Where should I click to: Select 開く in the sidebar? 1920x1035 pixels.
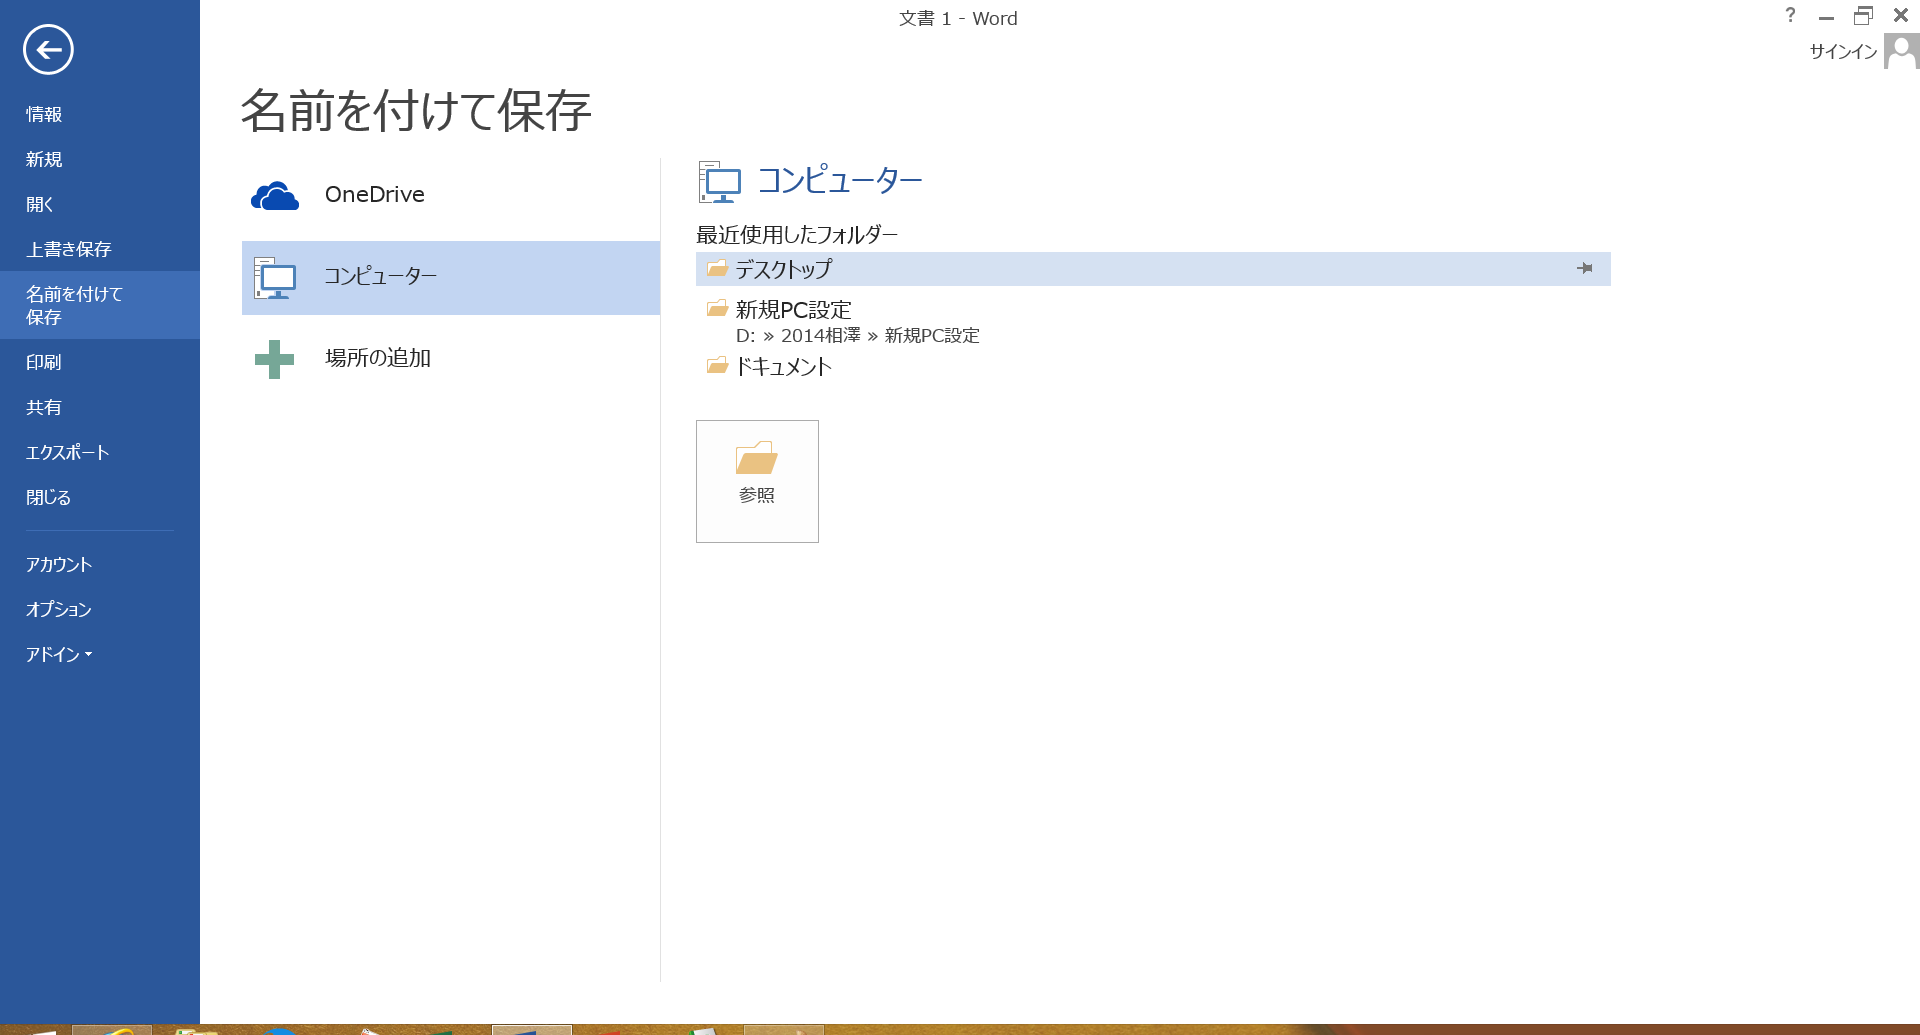point(100,204)
